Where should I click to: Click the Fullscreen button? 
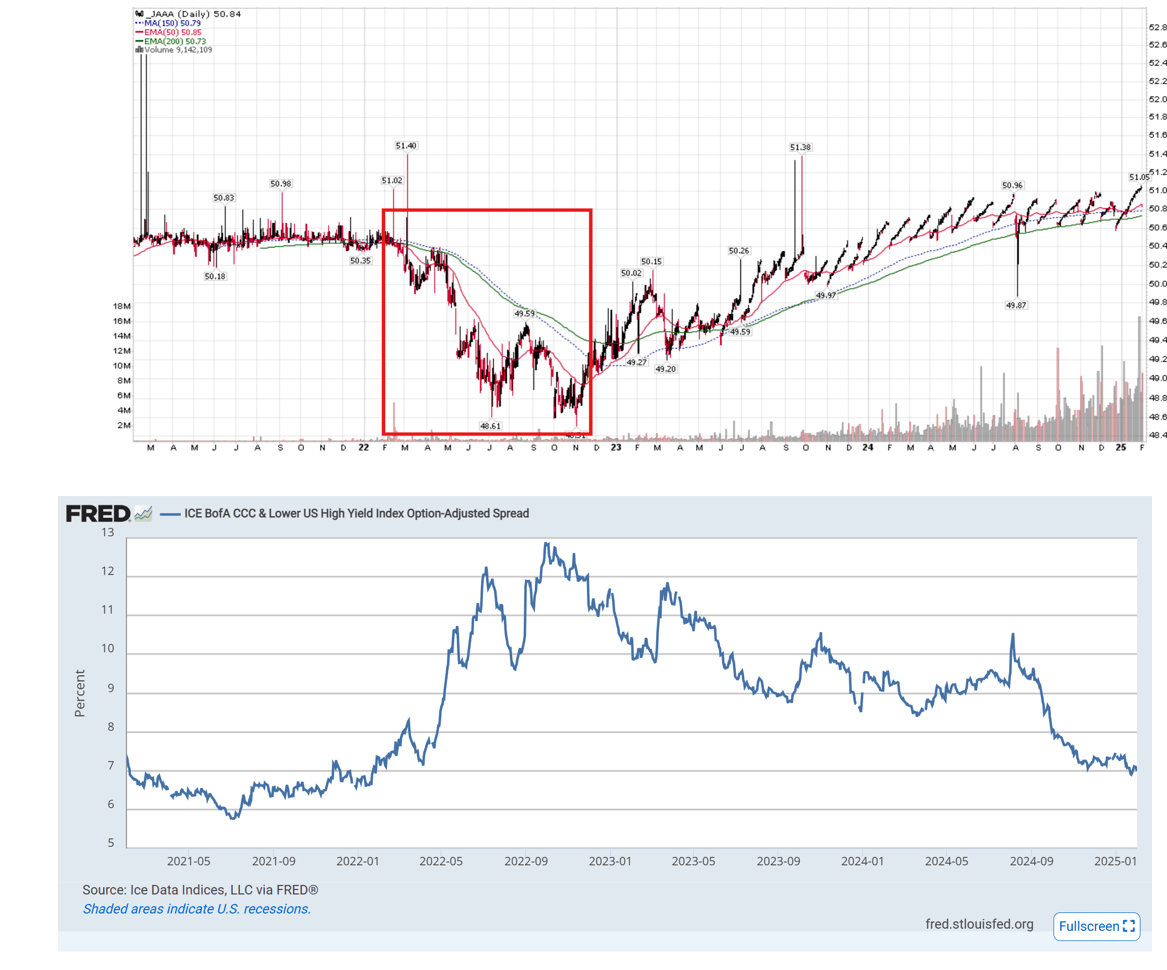pos(1096,926)
